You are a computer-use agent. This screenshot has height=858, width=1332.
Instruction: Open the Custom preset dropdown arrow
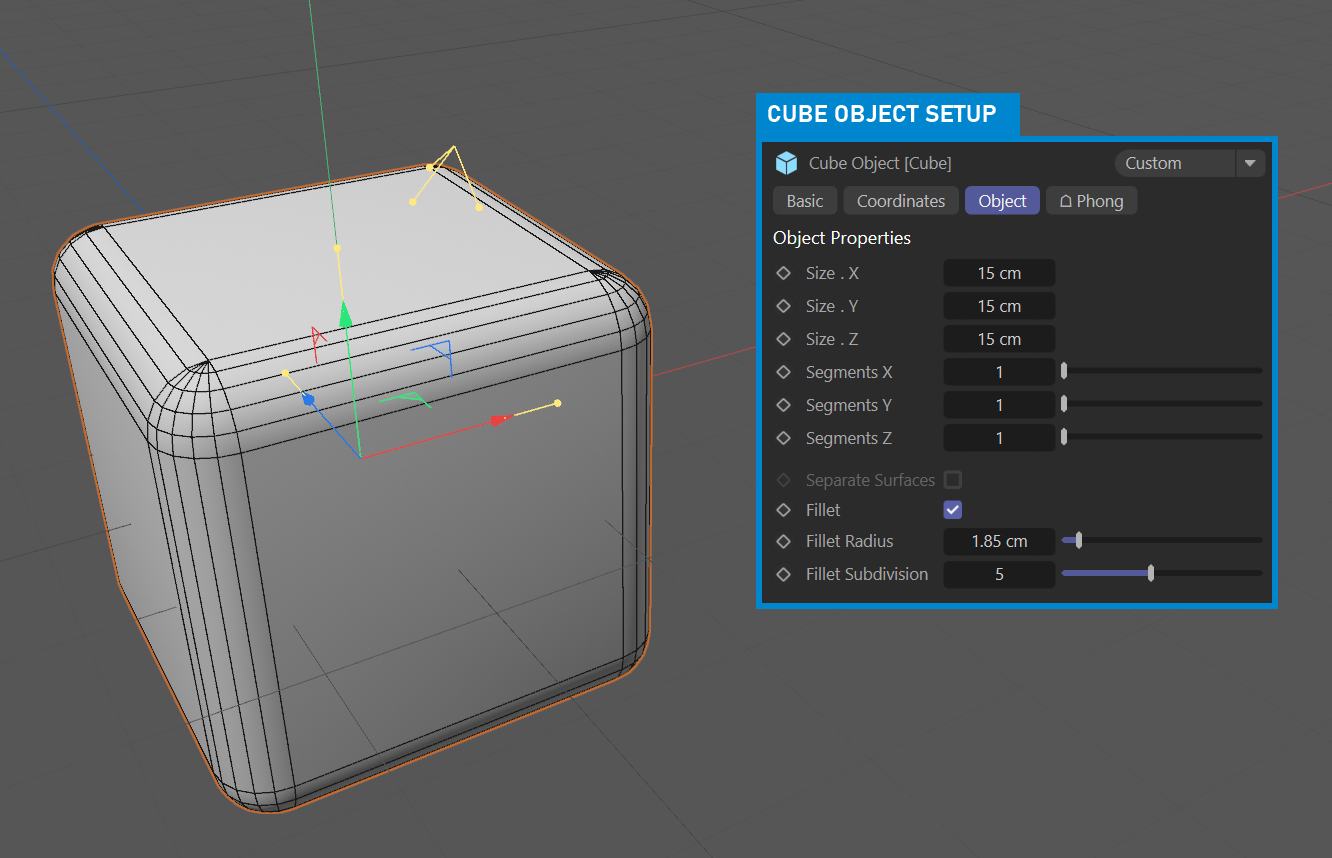[x=1250, y=163]
